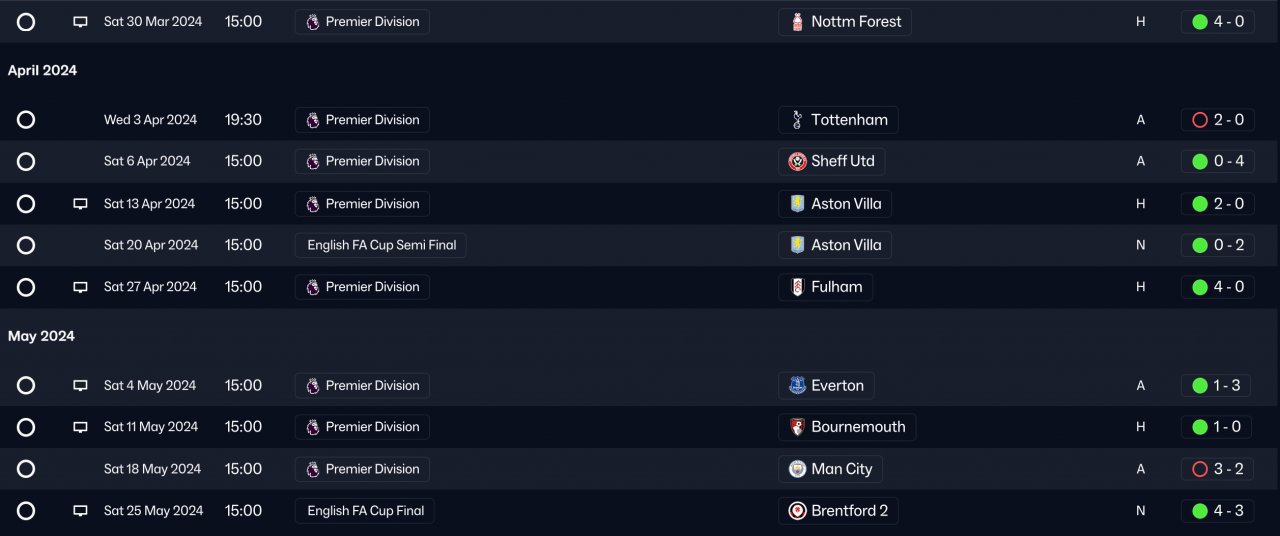Click the Tottenham club crest icon
The height and width of the screenshot is (536, 1280).
point(797,120)
